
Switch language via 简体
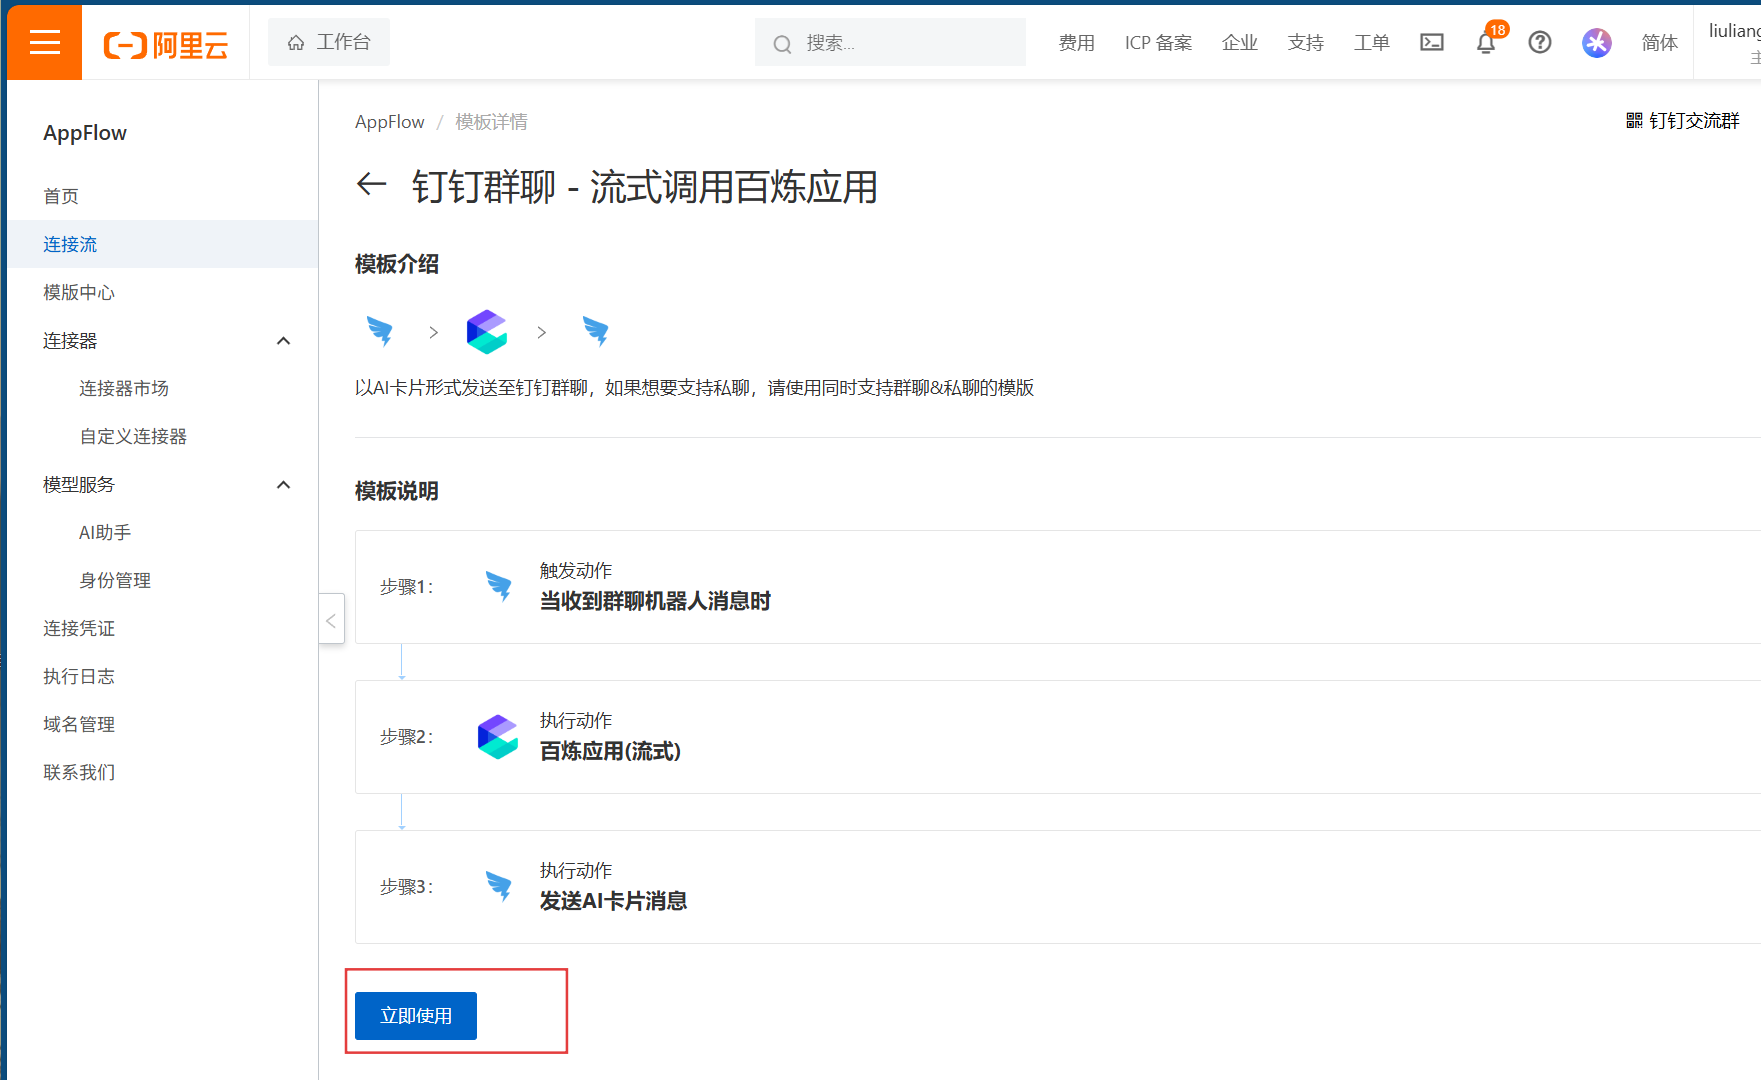[x=1660, y=43]
